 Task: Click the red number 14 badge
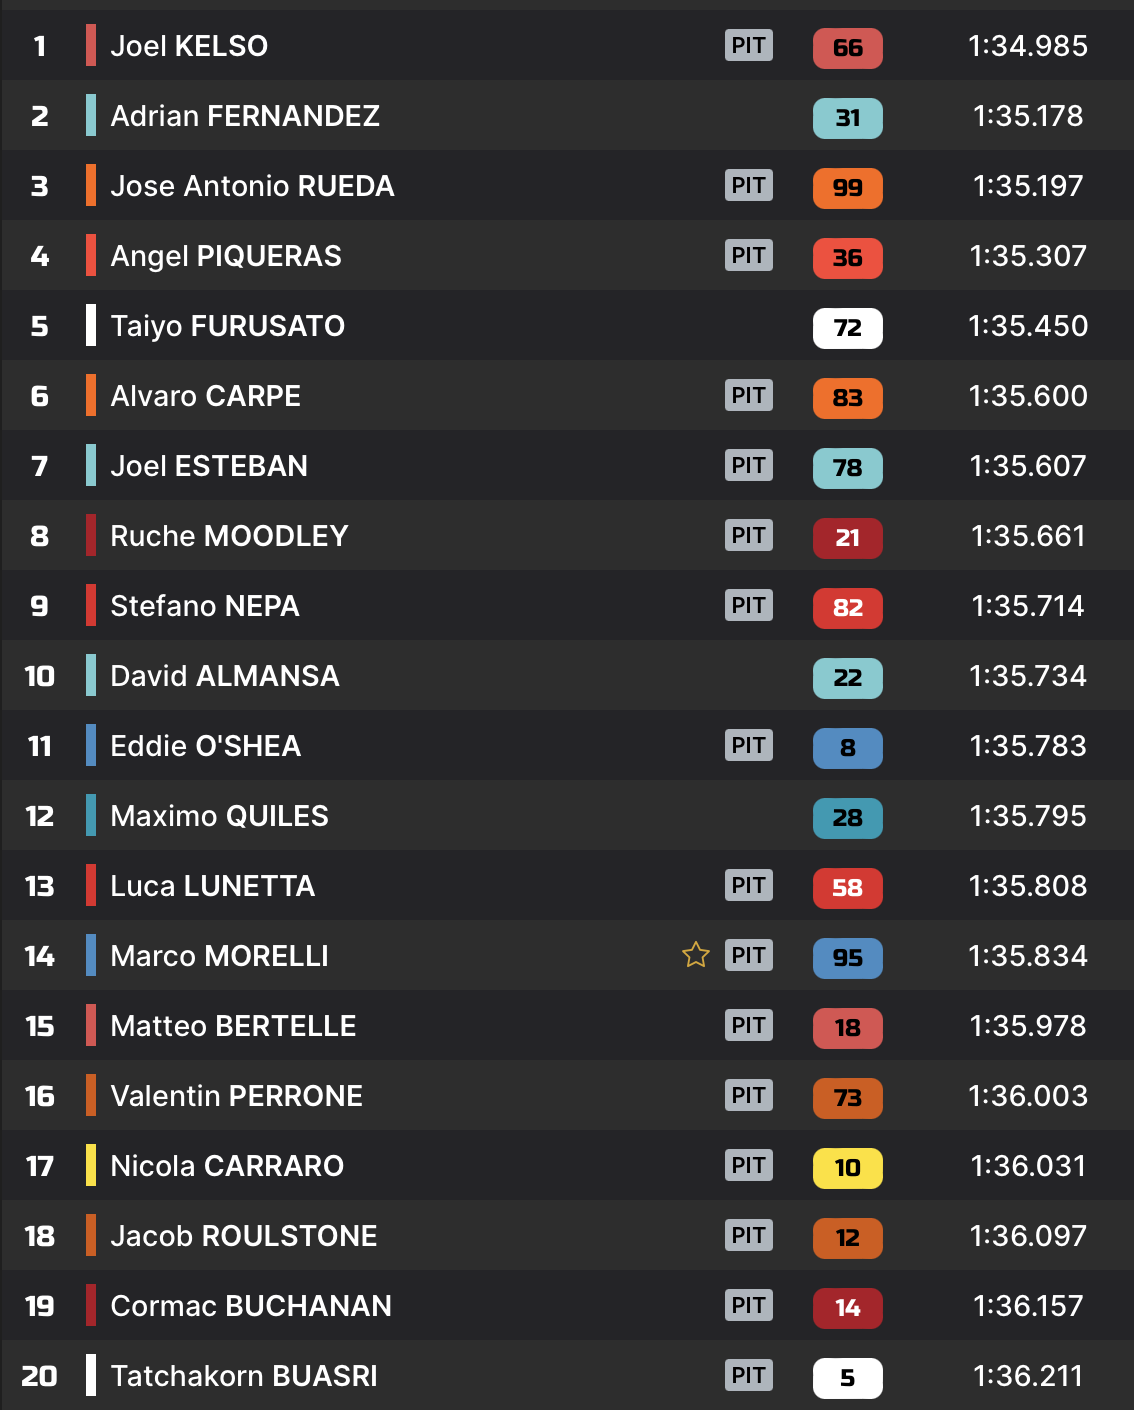847,1307
